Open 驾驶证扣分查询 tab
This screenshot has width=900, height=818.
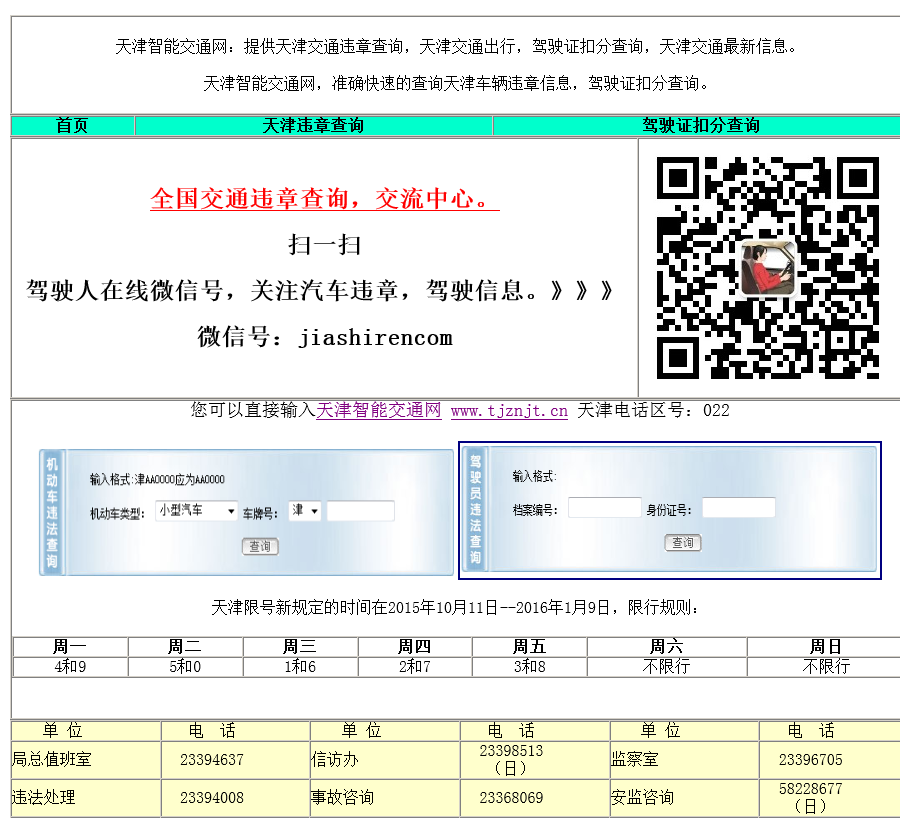(x=701, y=126)
